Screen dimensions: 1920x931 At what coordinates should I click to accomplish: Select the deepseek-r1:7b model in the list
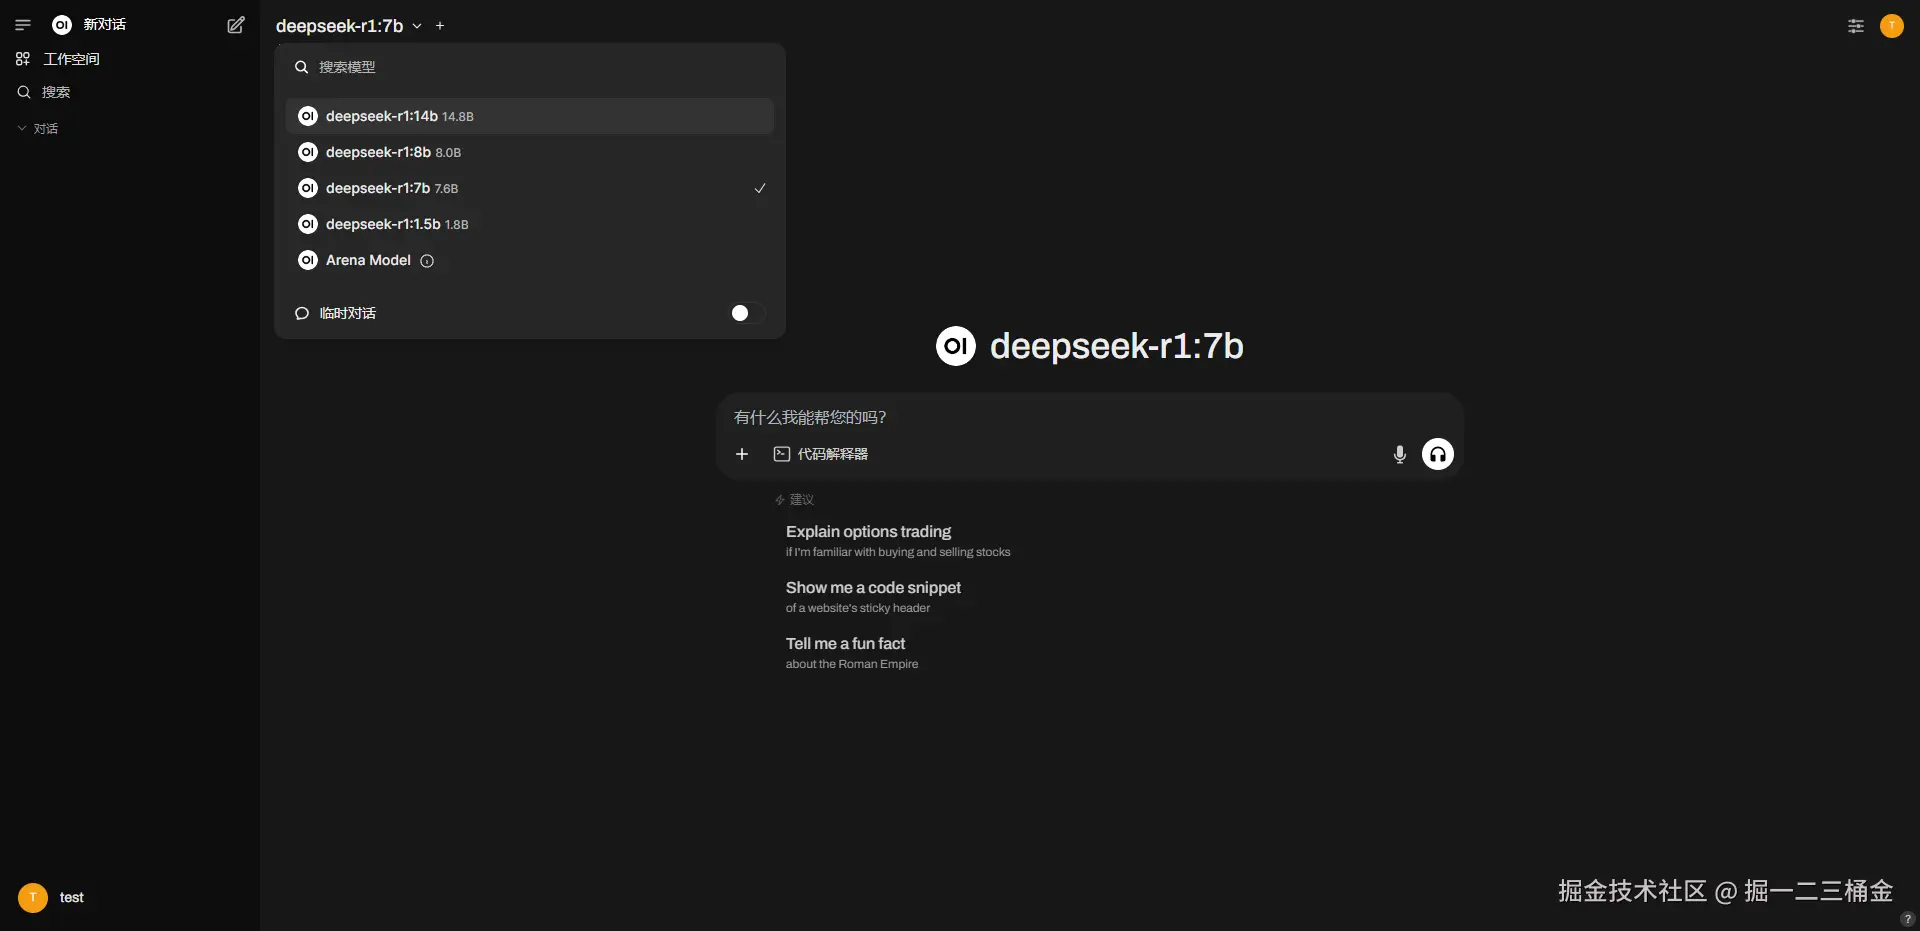pyautogui.click(x=530, y=188)
